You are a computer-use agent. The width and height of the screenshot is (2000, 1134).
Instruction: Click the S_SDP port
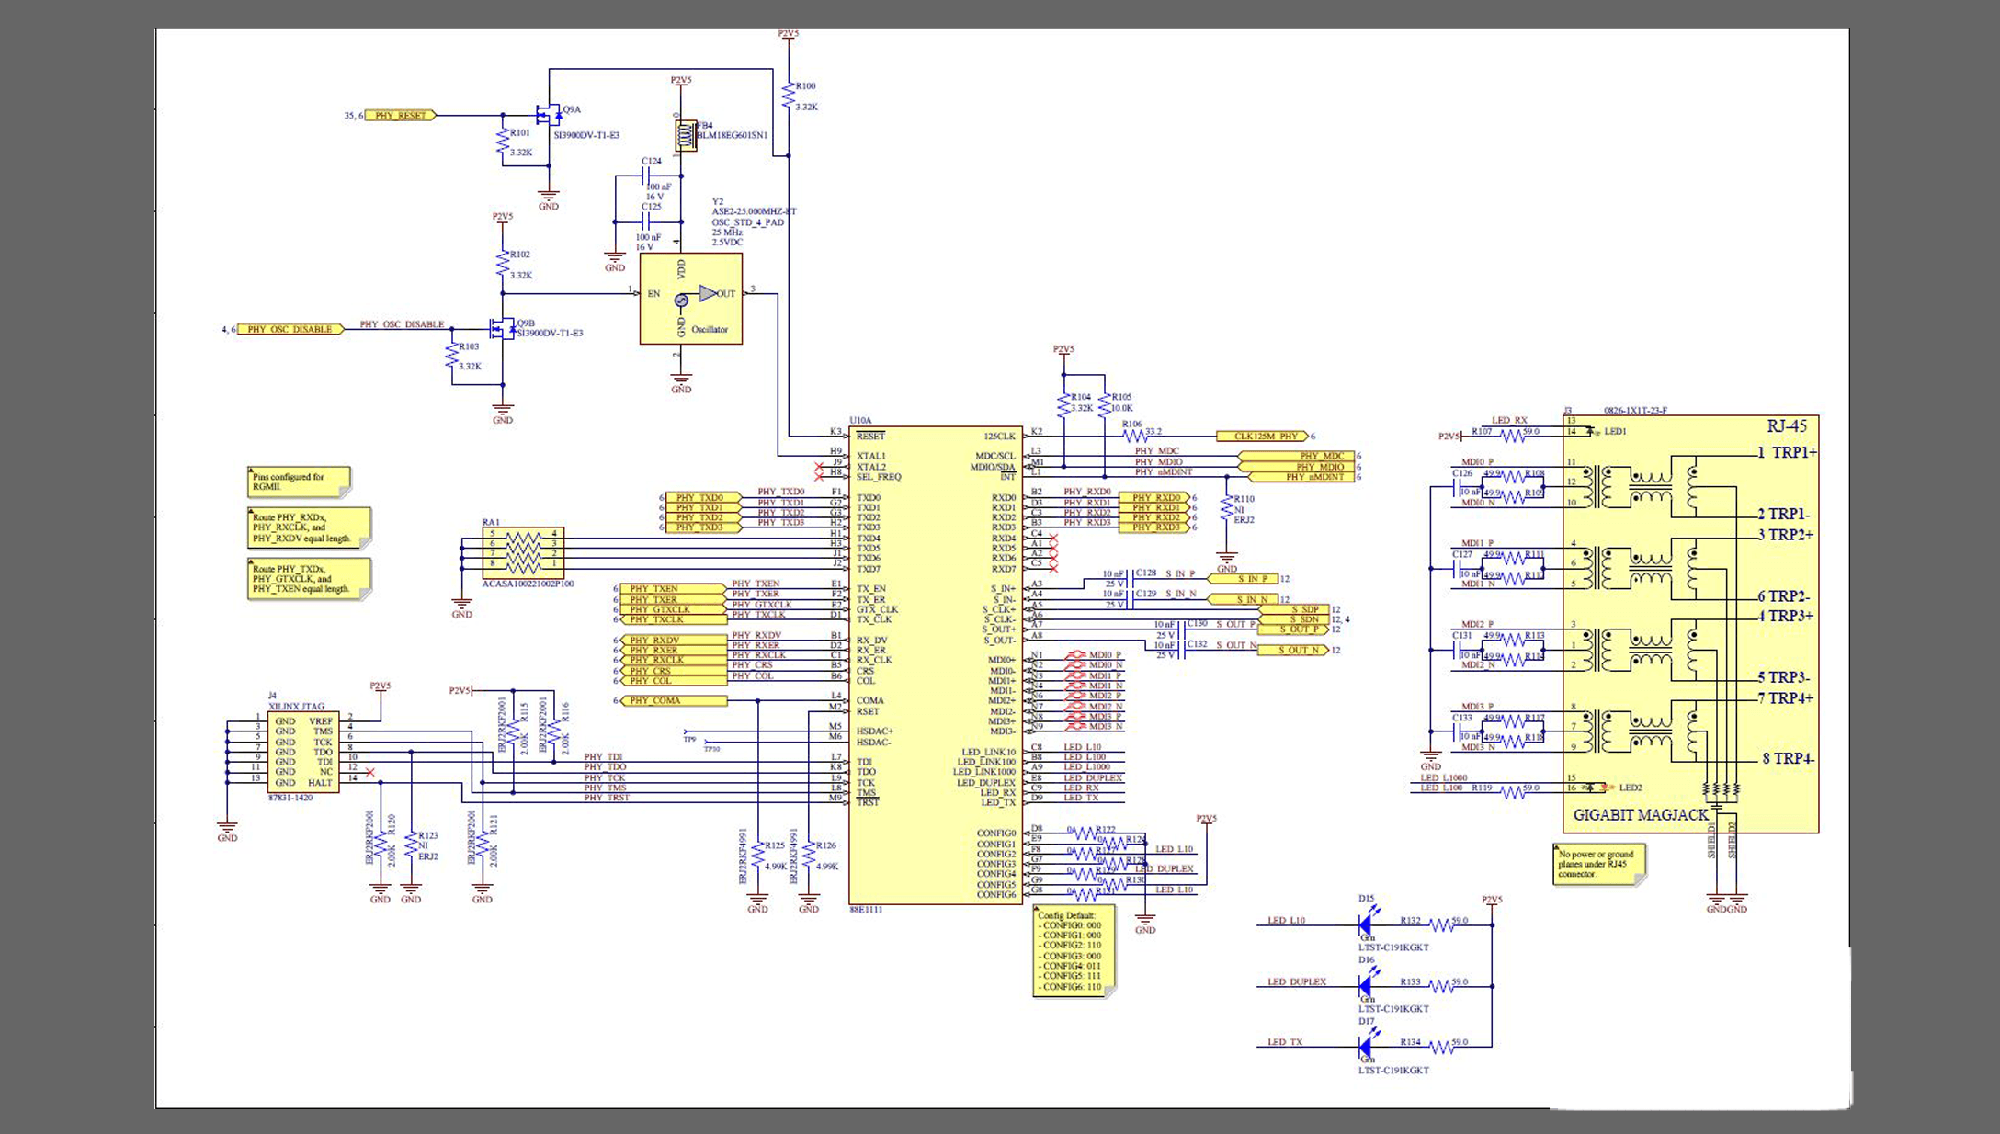1293,610
